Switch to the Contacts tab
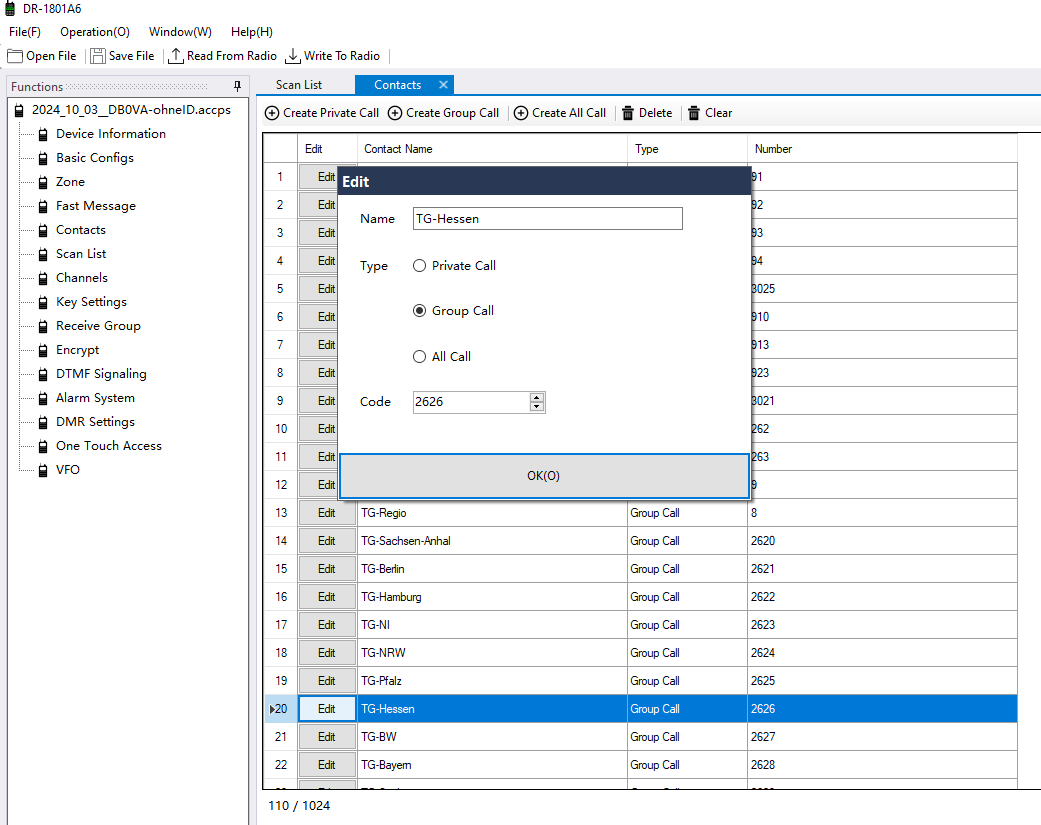The width and height of the screenshot is (1041, 825). point(397,85)
